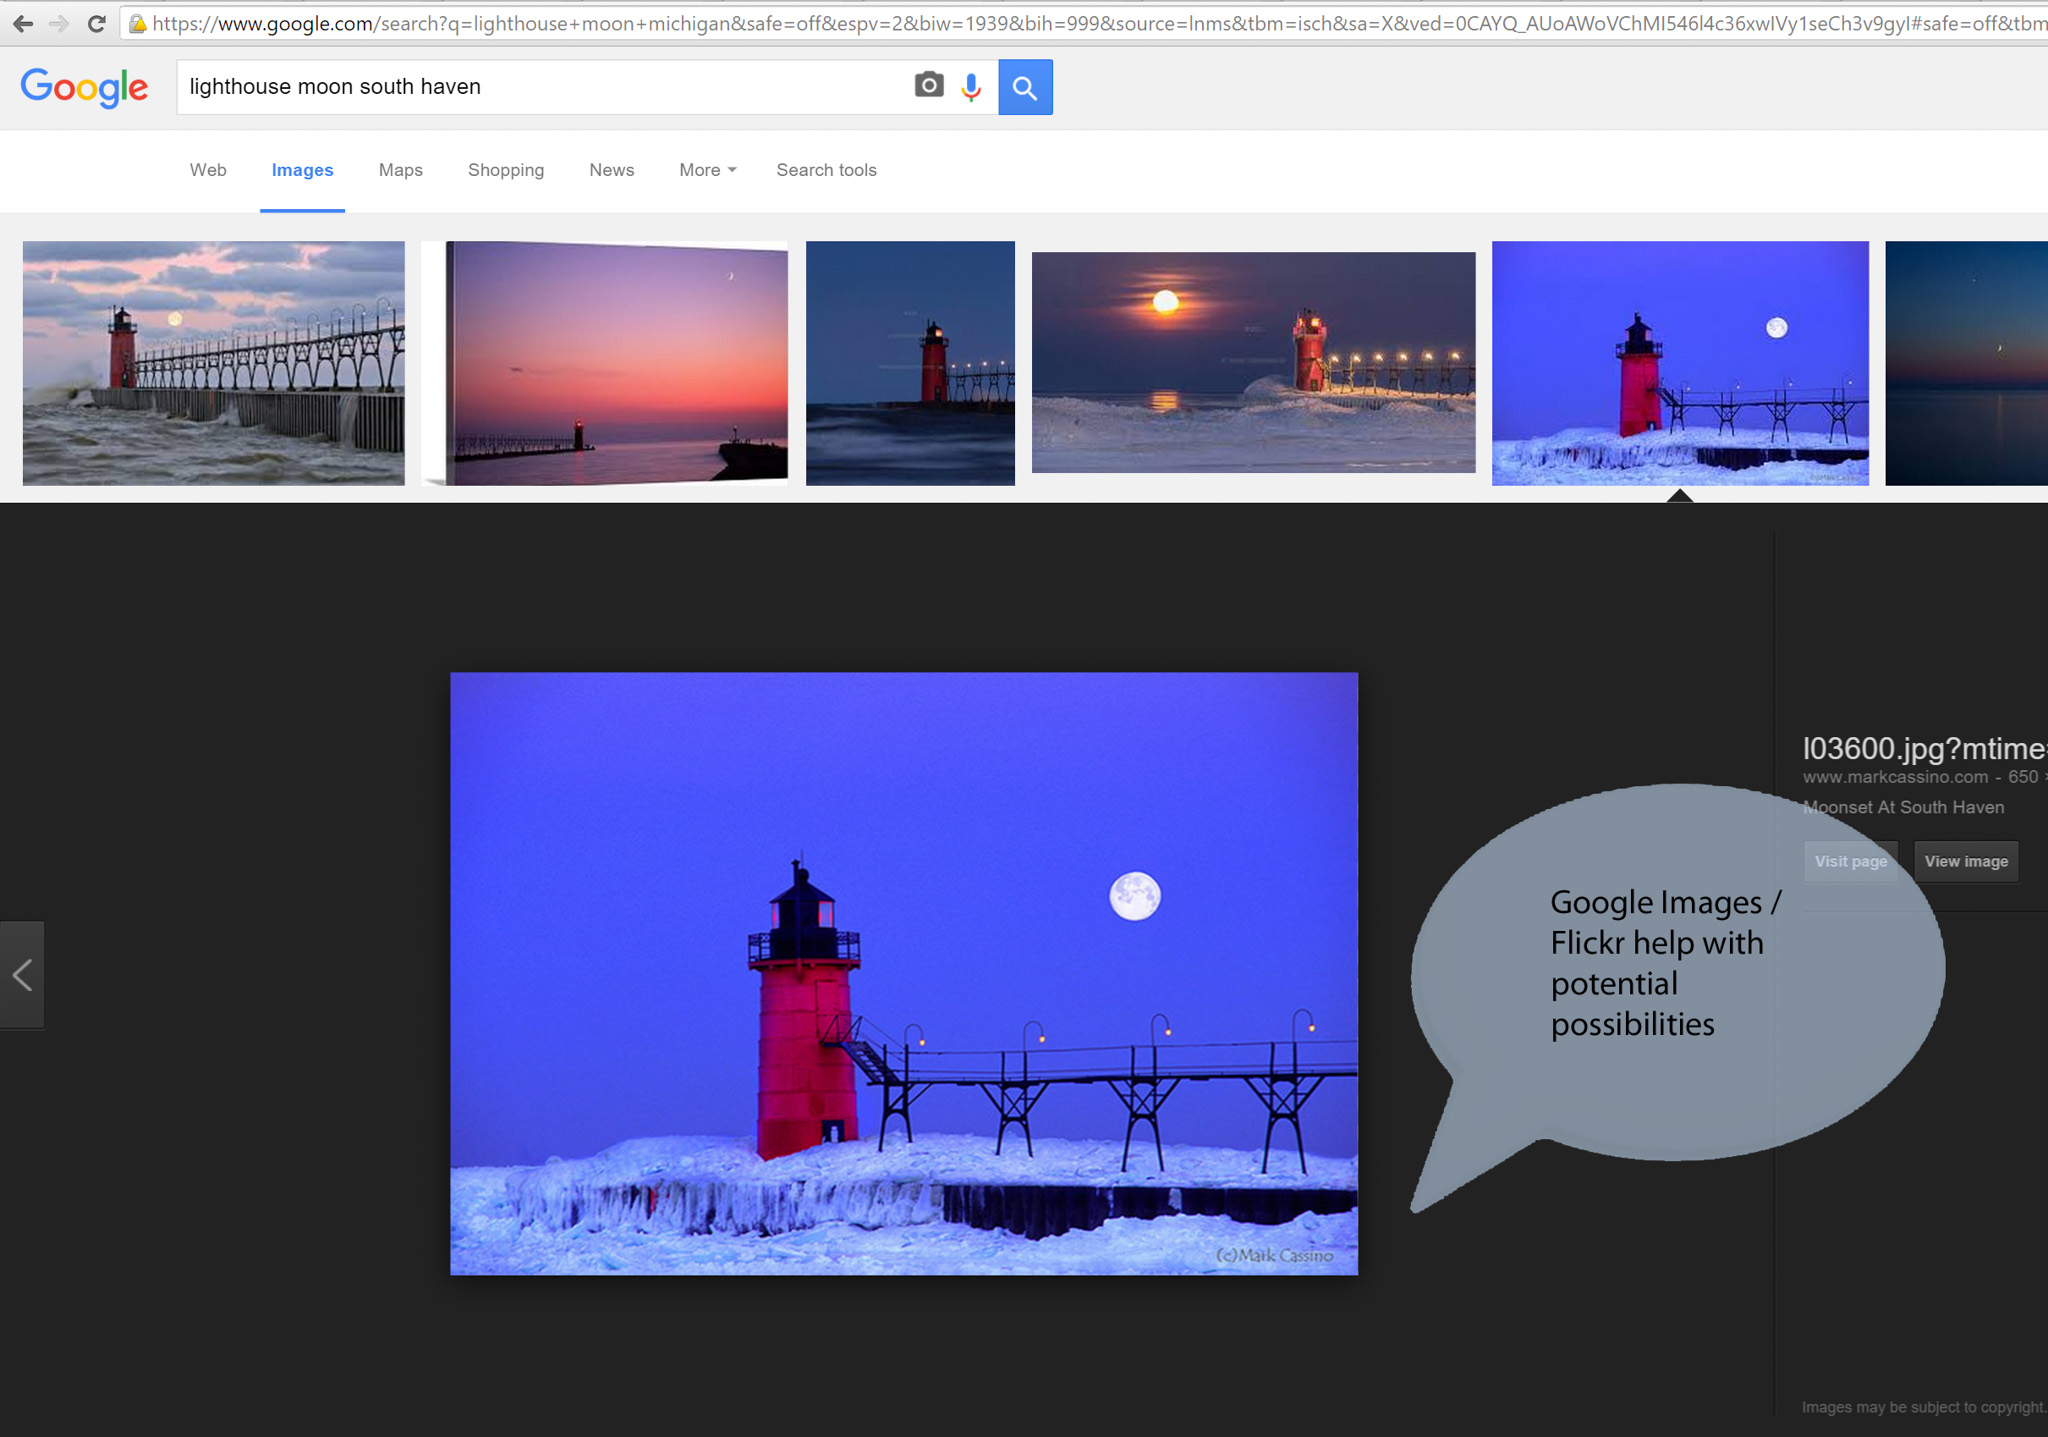Select the Images tab

pyautogui.click(x=302, y=170)
